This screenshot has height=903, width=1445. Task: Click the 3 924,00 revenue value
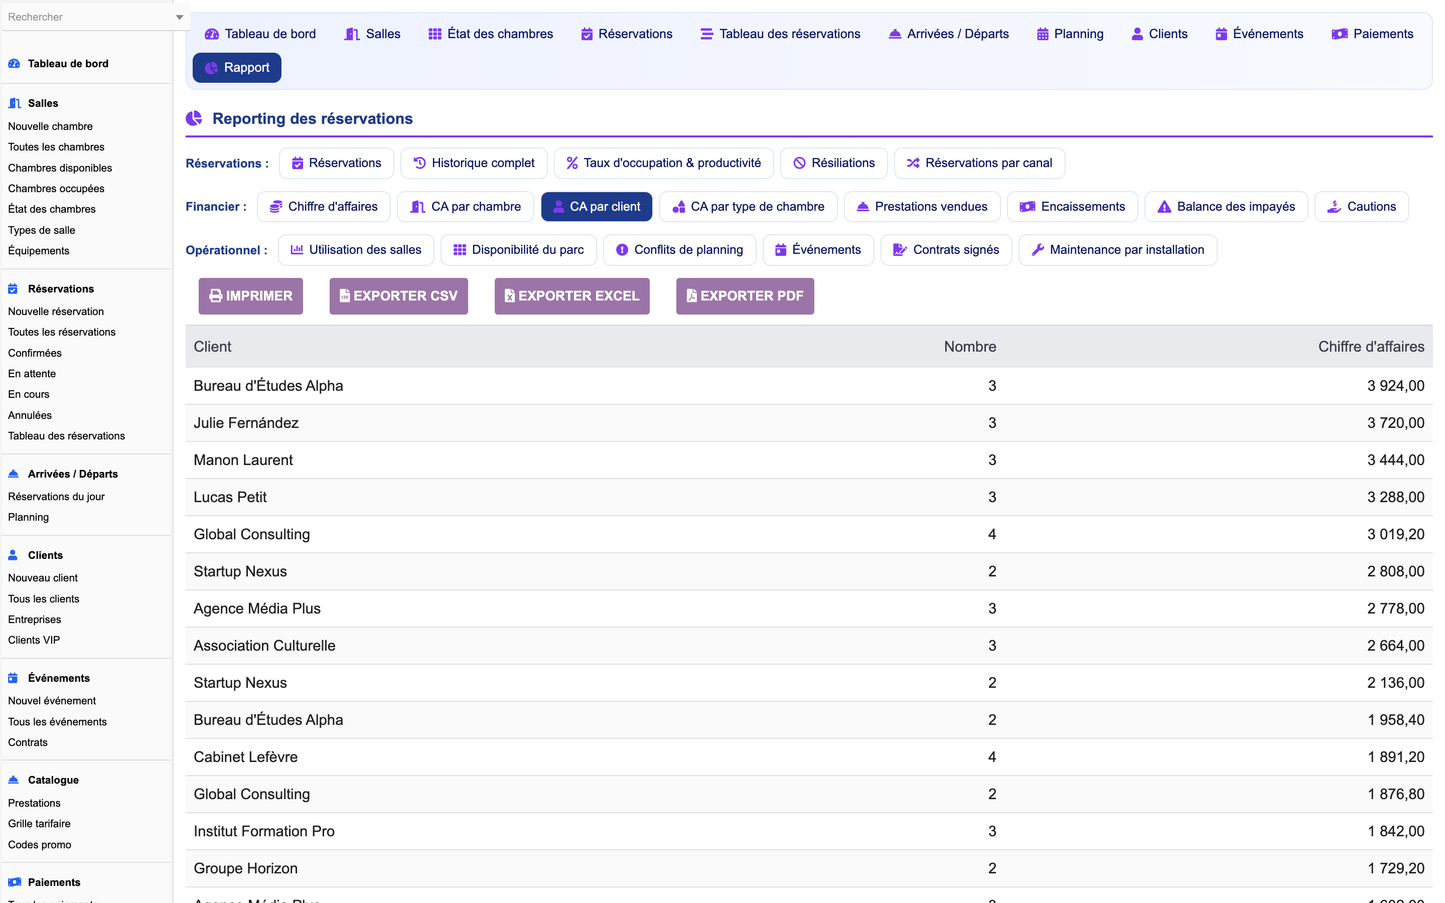click(1396, 386)
